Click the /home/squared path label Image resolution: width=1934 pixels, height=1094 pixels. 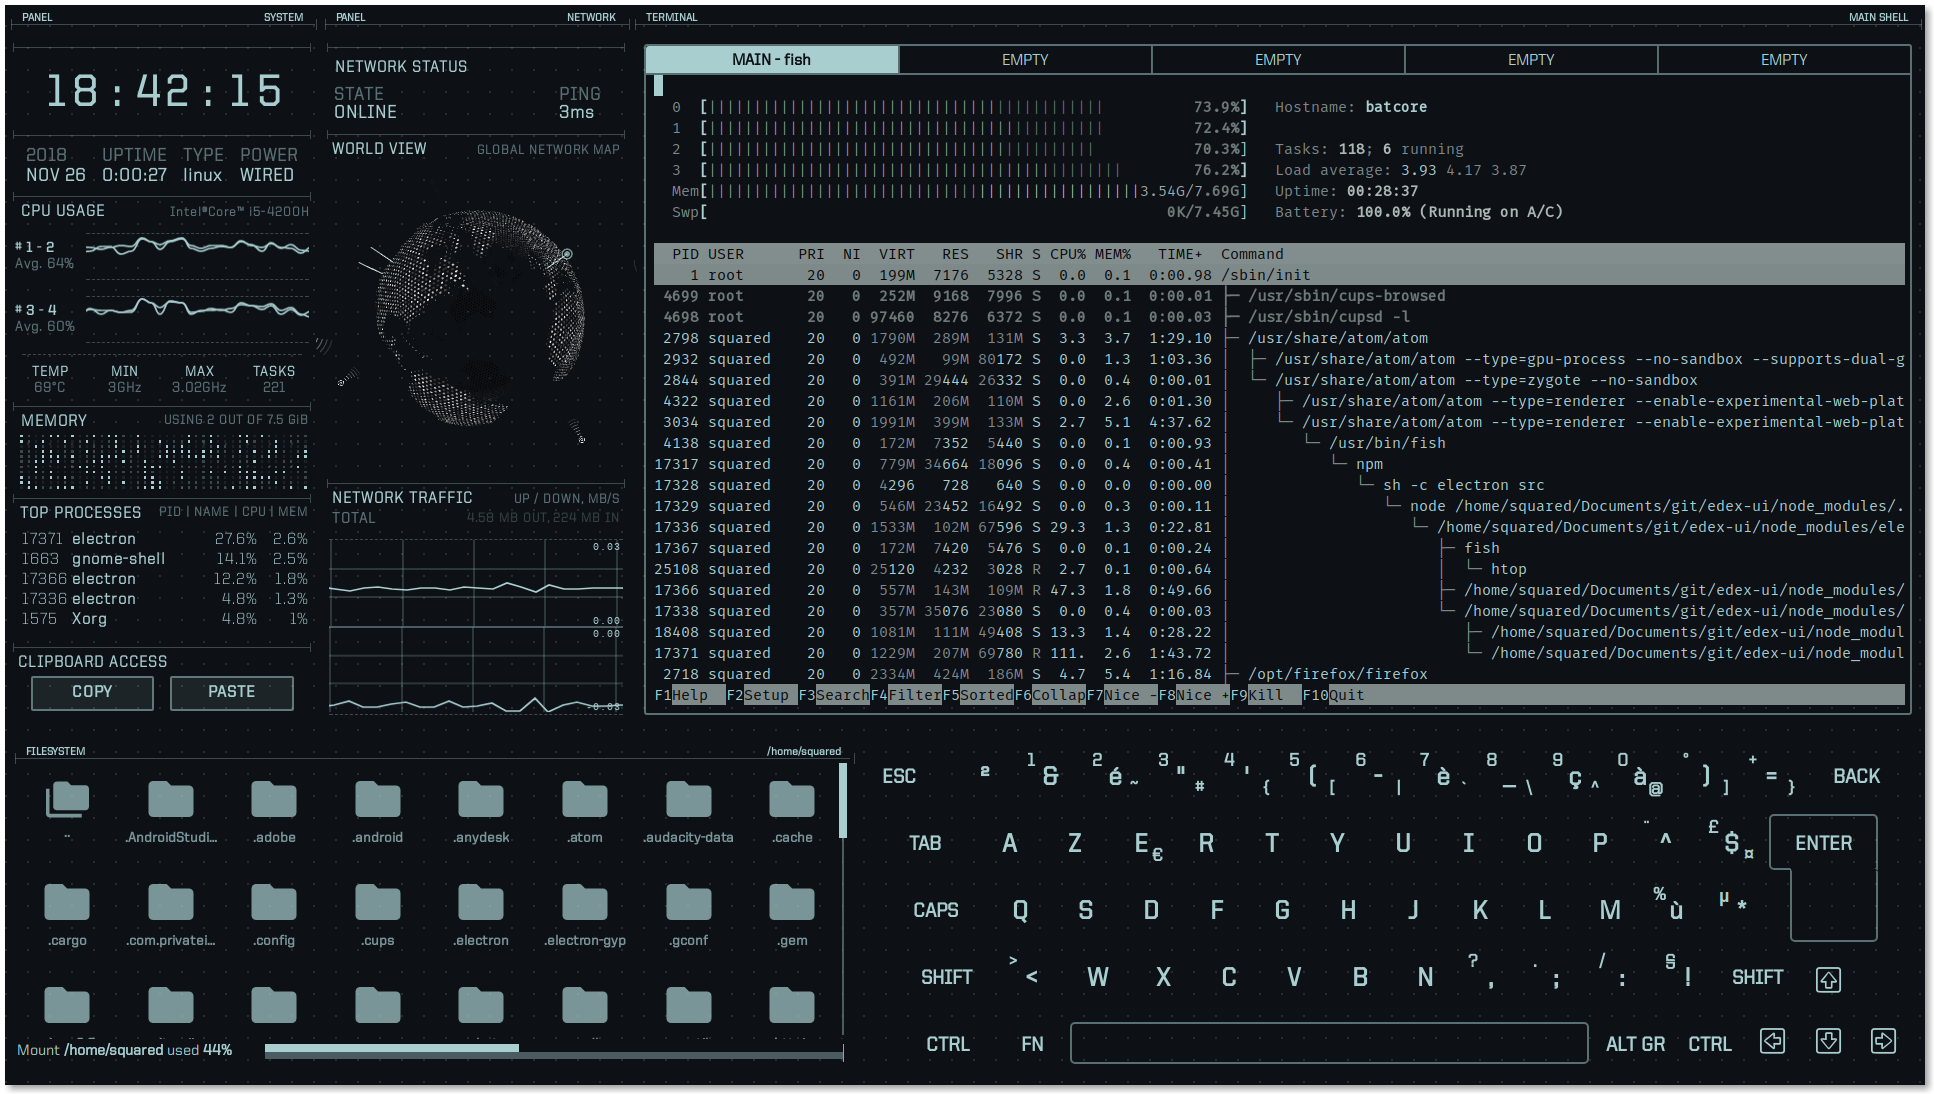(804, 751)
